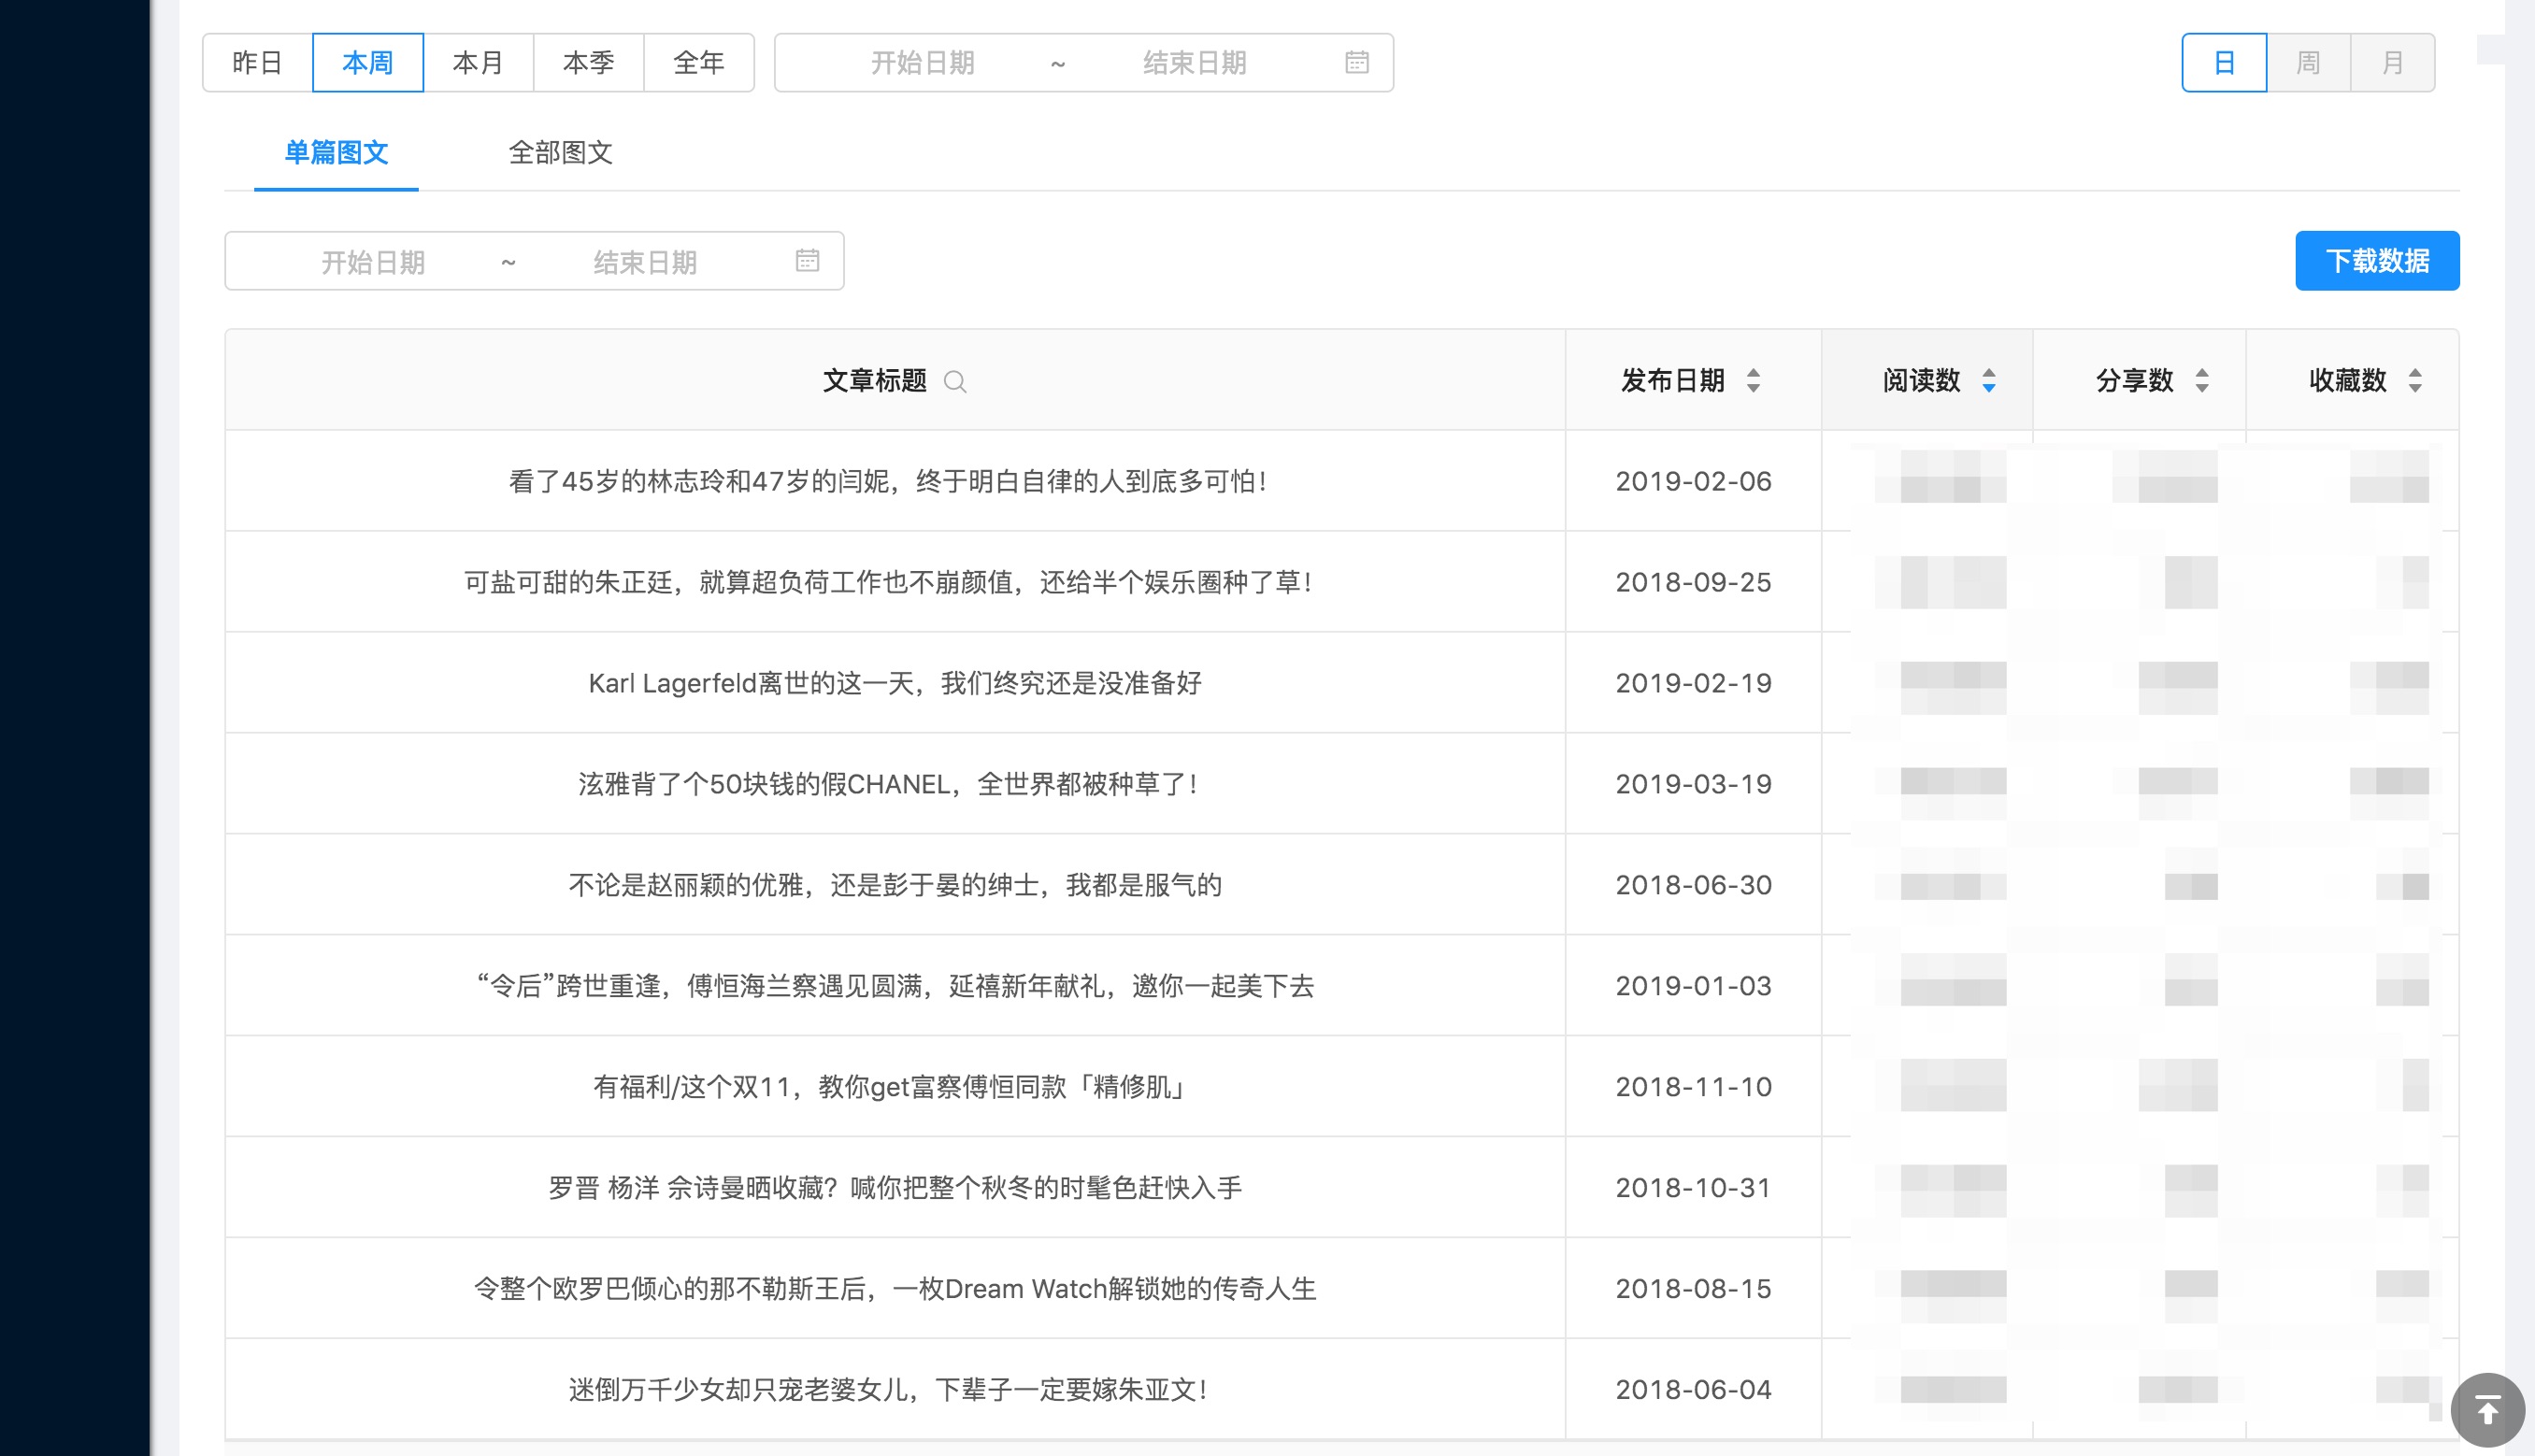
Task: Click 结束日期 field above the table
Action: coord(645,262)
